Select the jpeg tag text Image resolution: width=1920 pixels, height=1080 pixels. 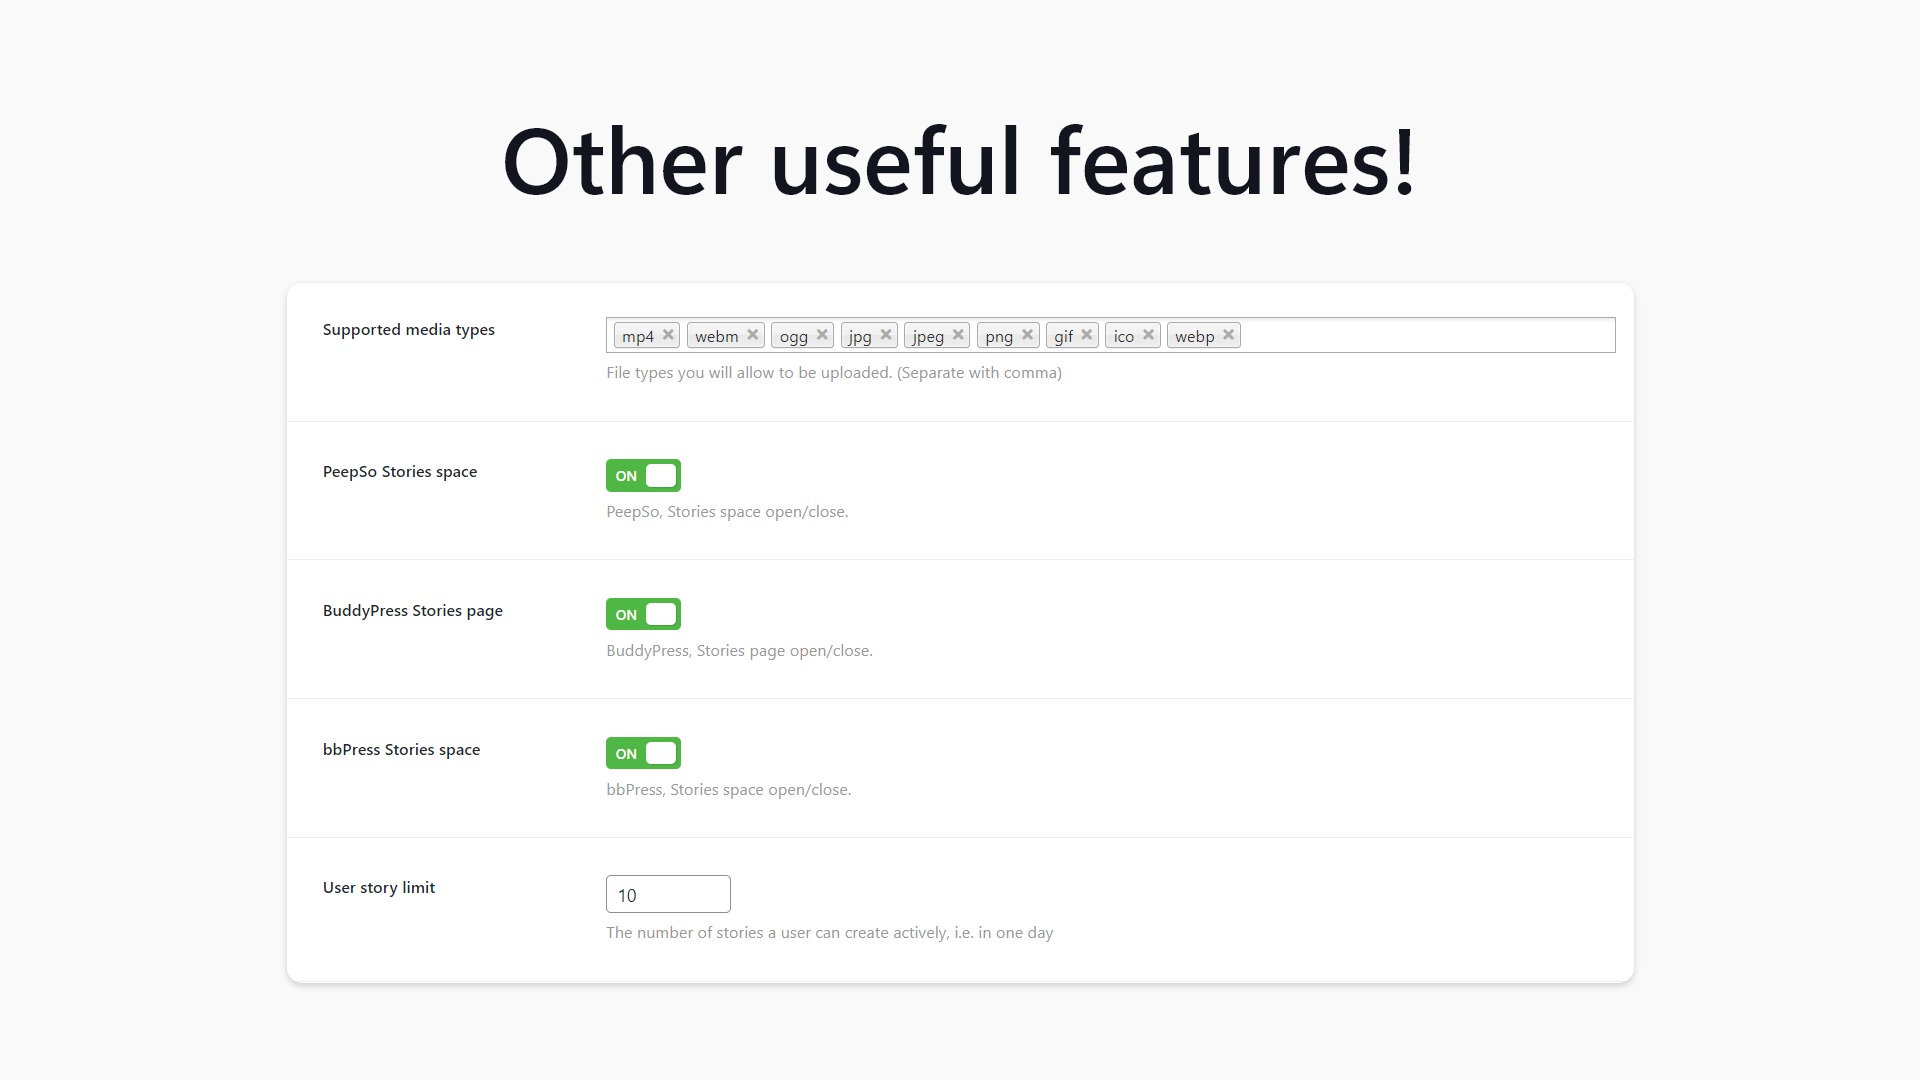coord(928,338)
